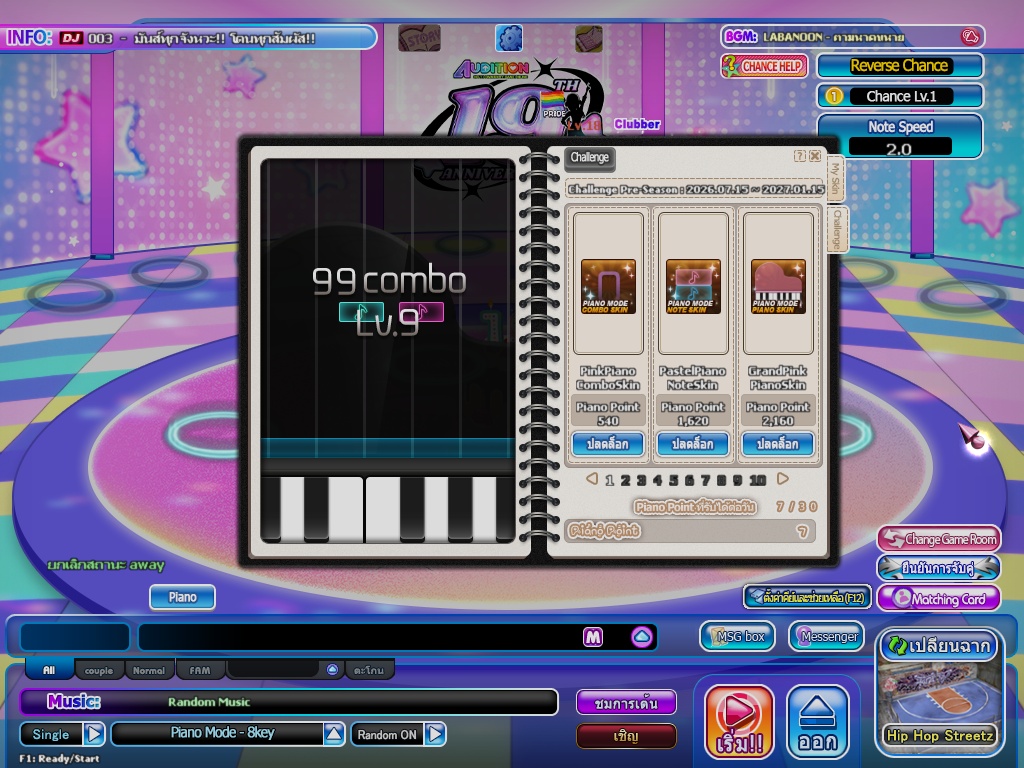Open the MSG box
This screenshot has width=1024, height=768.
[x=737, y=636]
